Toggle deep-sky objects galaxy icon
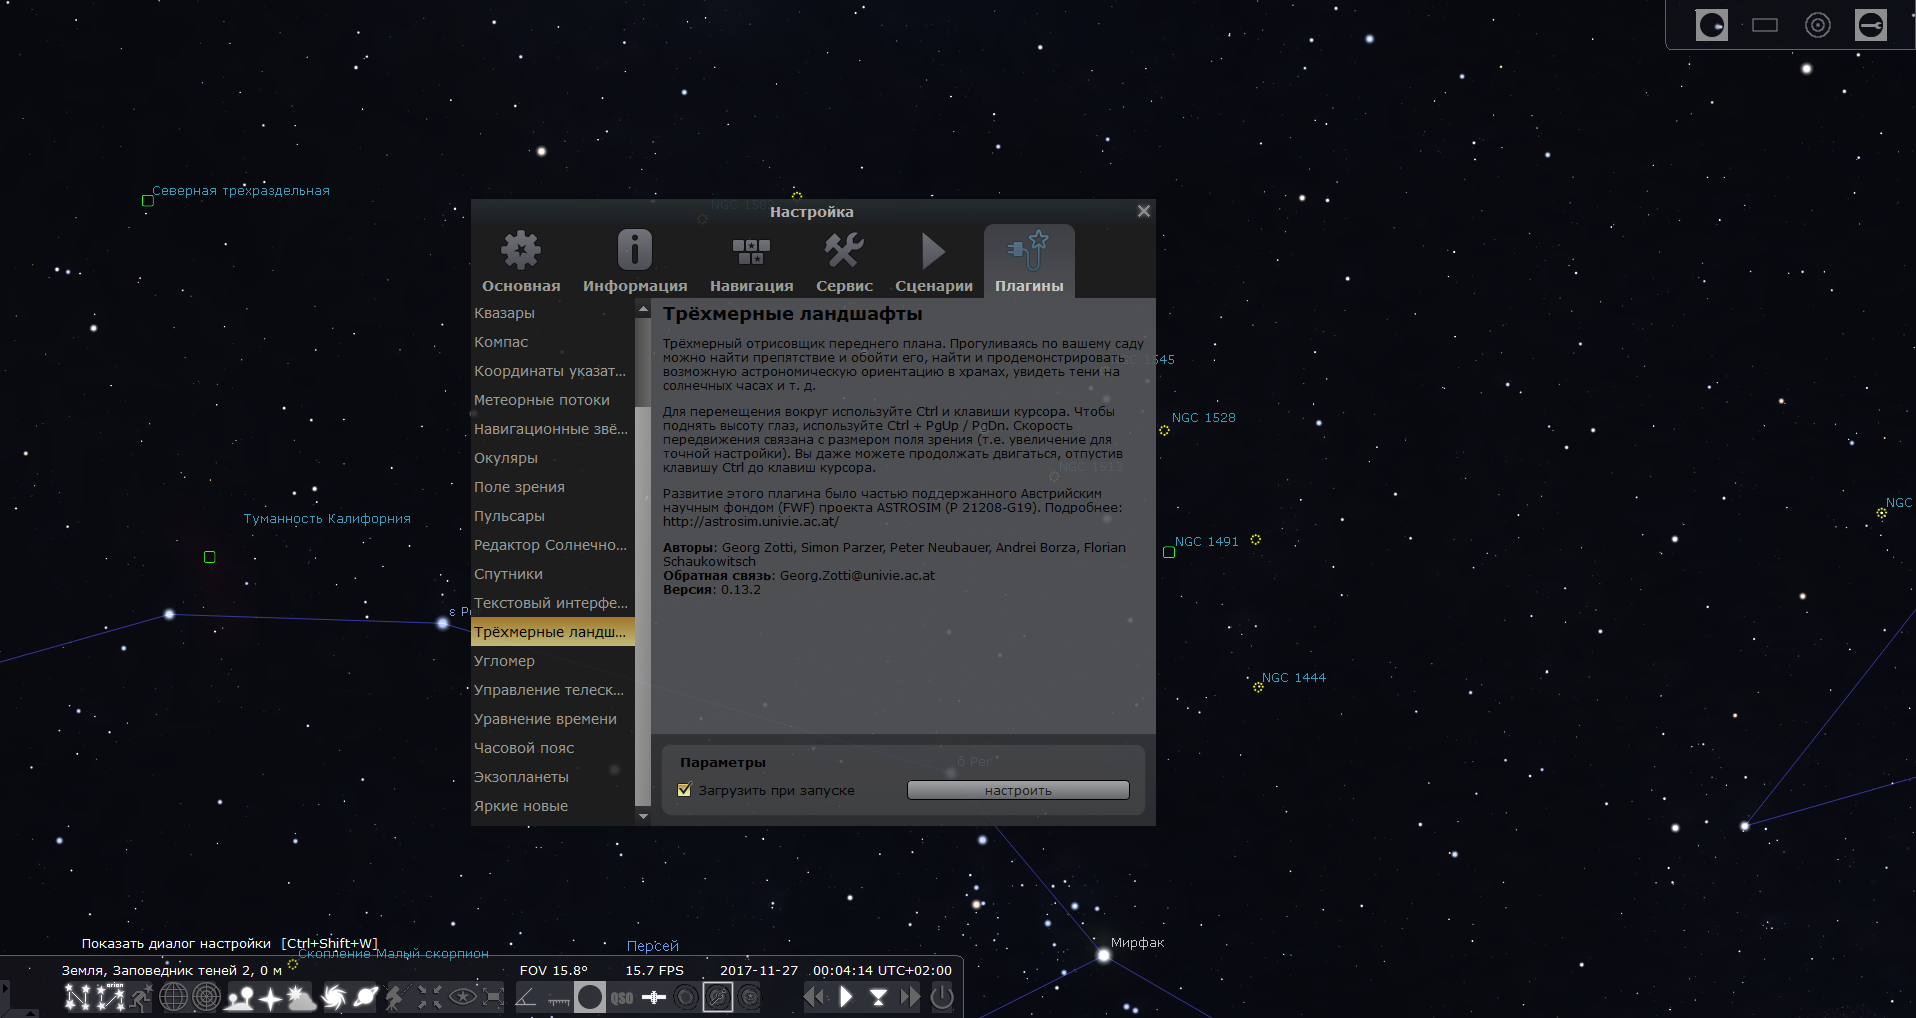Image resolution: width=1916 pixels, height=1018 pixels. tap(334, 997)
